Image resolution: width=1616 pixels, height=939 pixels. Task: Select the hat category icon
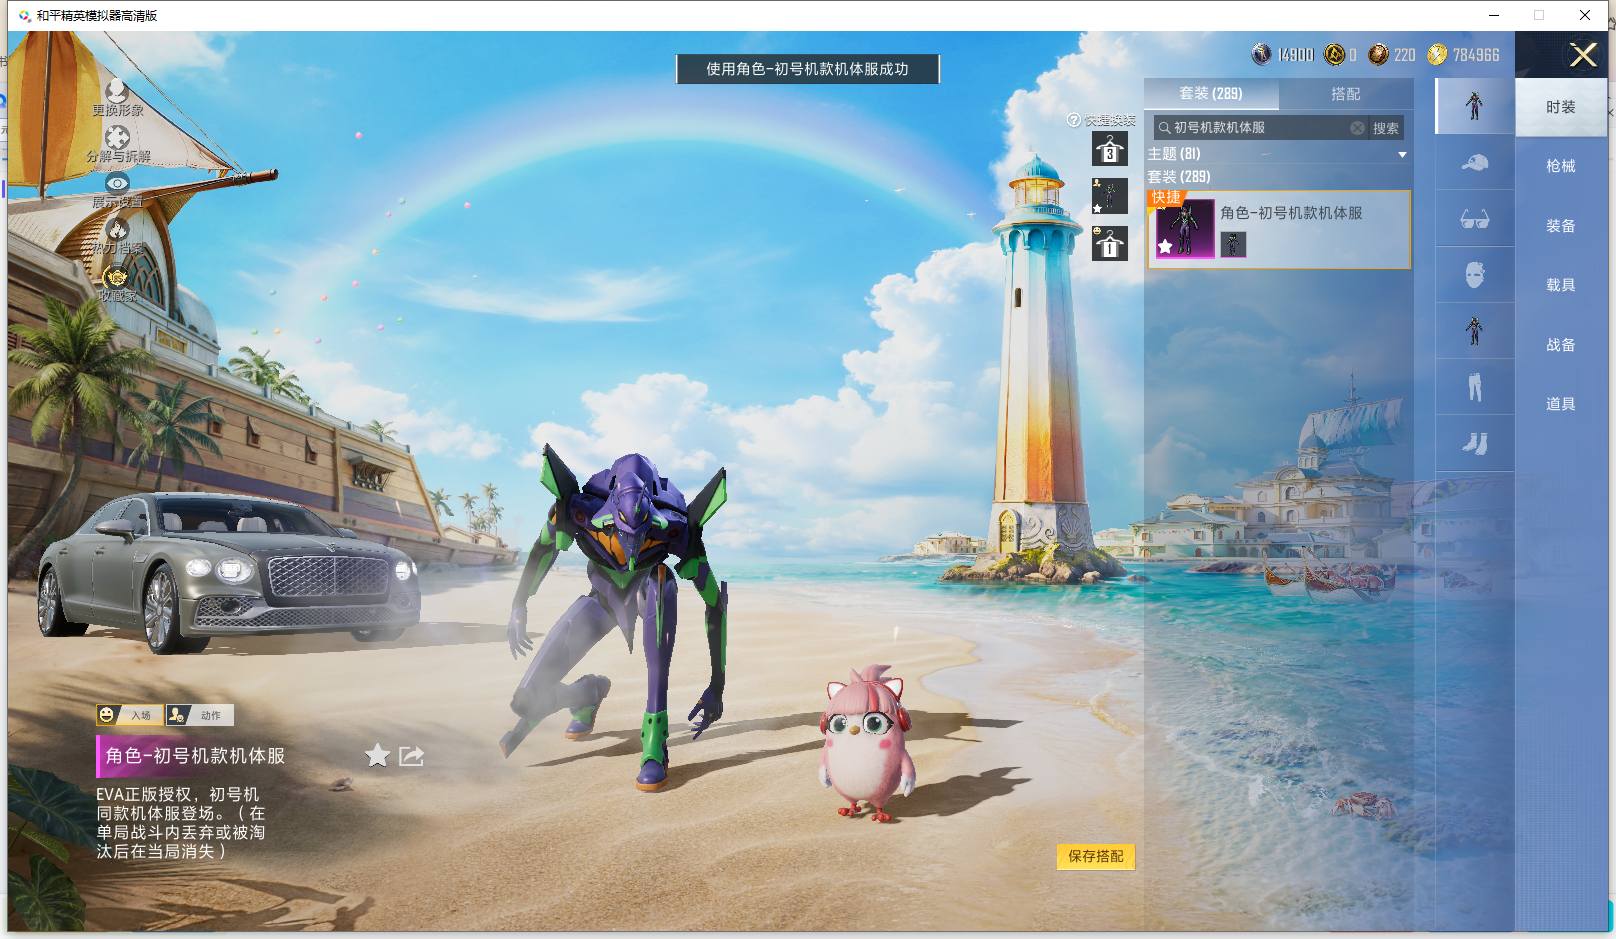point(1474,163)
